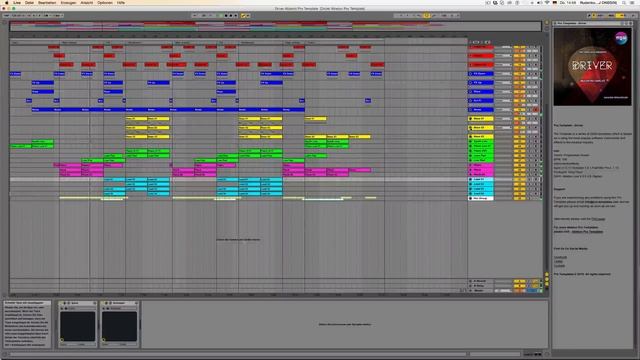
Task: Click the yellow Returns show/hide circle
Action: (x=547, y=279)
